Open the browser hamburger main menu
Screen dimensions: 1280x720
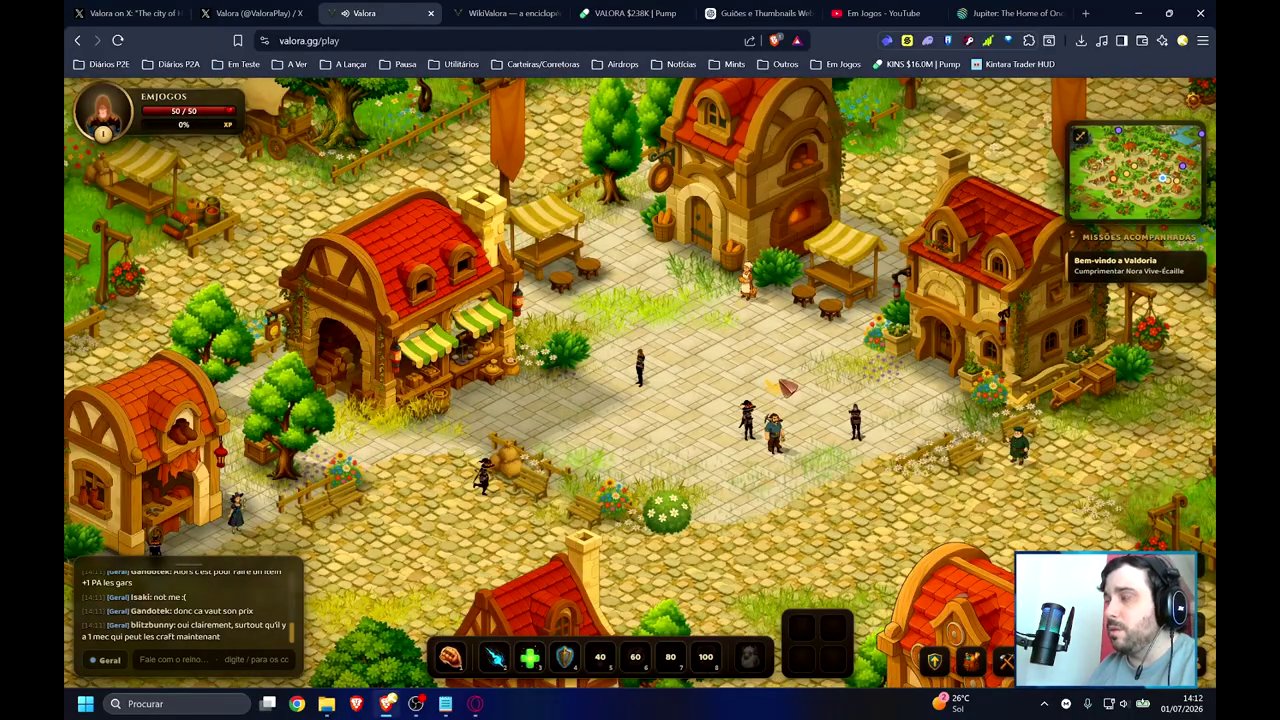1203,41
